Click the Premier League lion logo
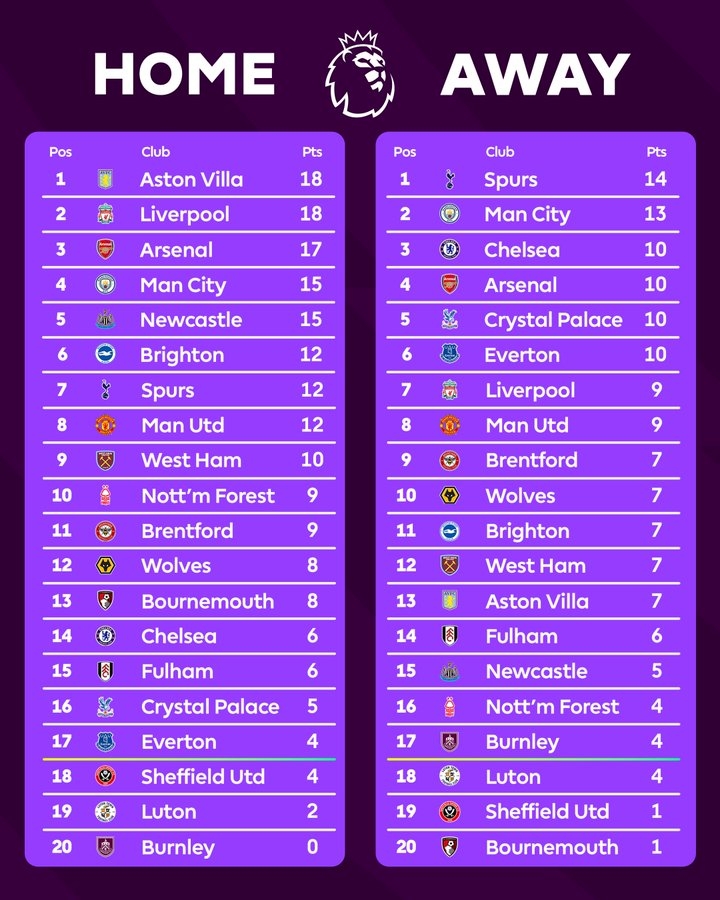The width and height of the screenshot is (720, 900). click(x=360, y=74)
